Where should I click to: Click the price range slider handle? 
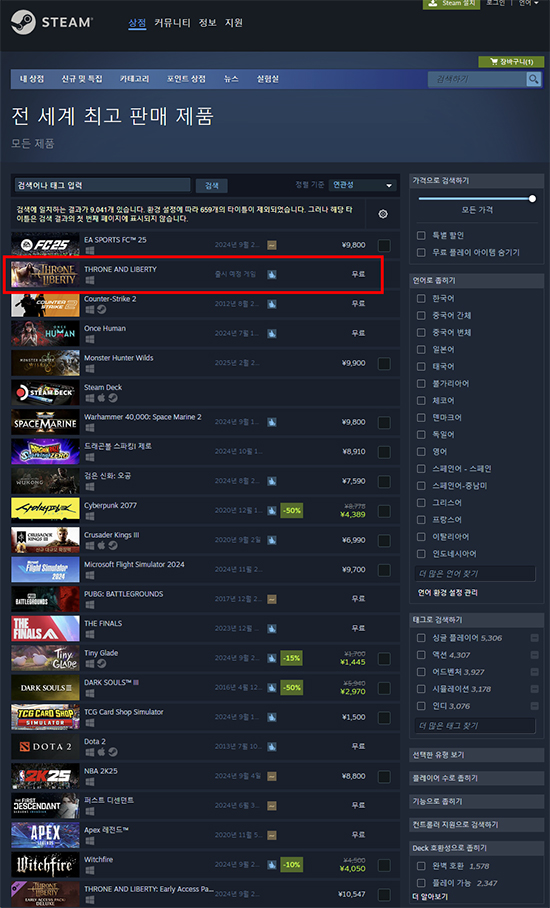click(x=532, y=199)
